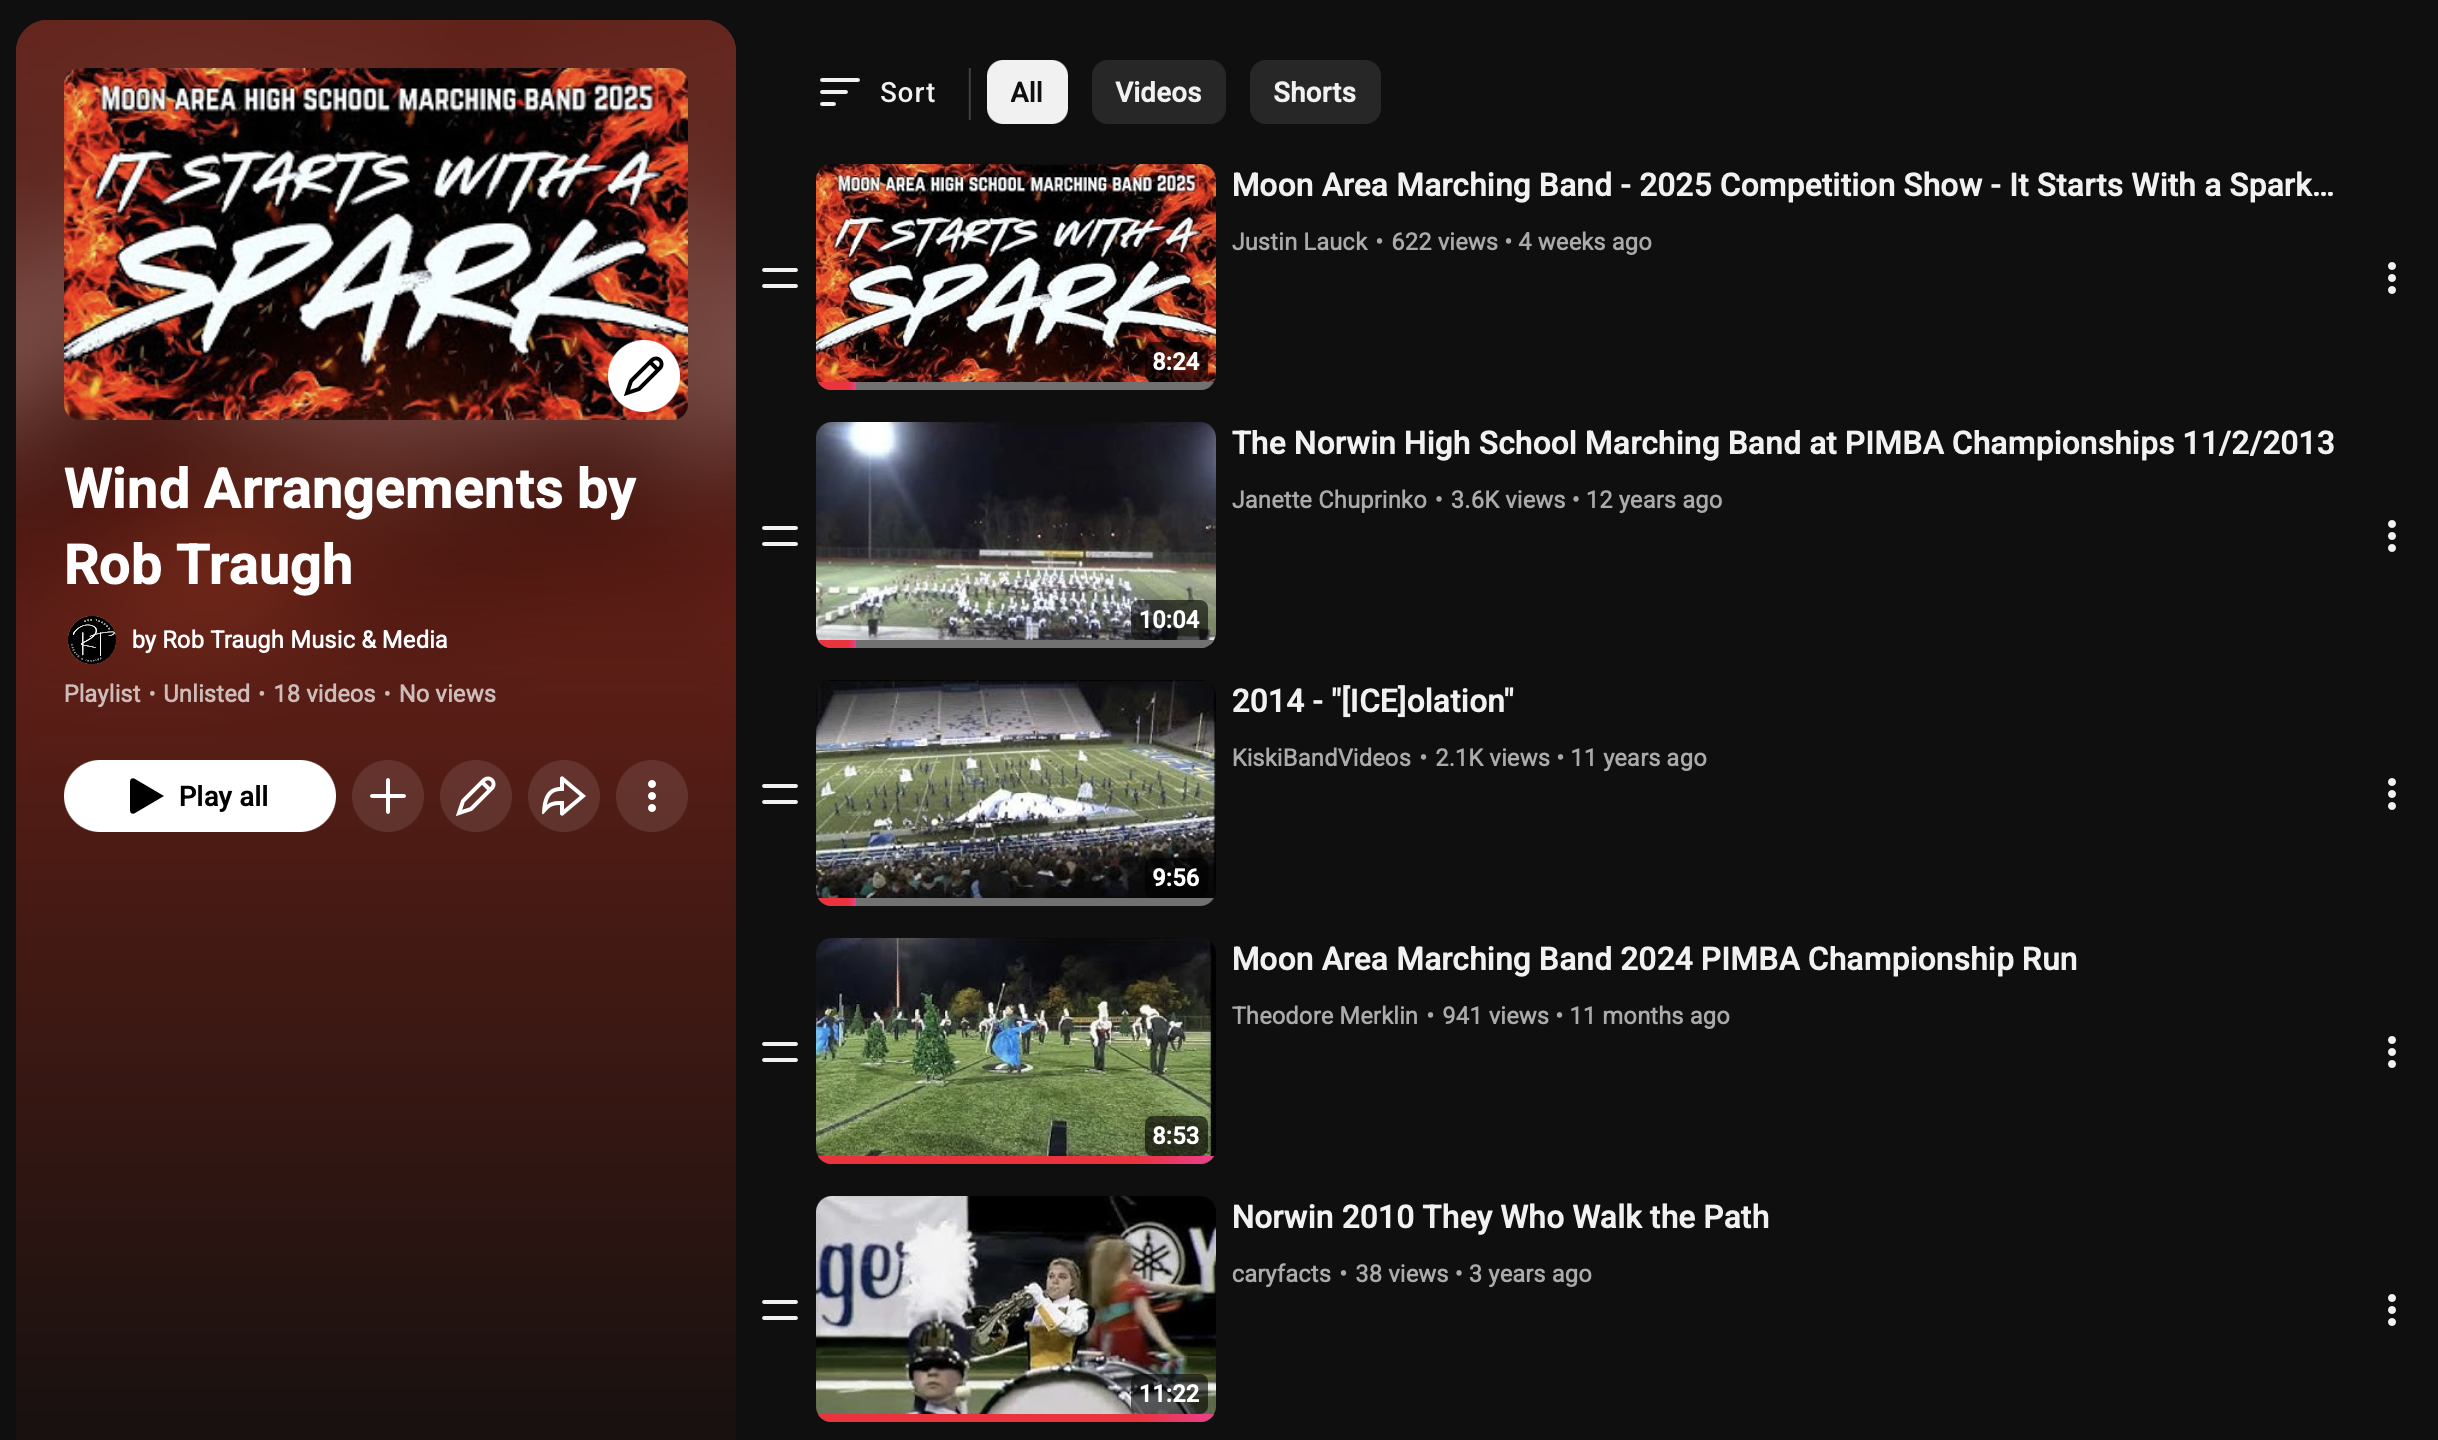Open Justin Lauck channel link
The height and width of the screenshot is (1440, 2438).
pos(1299,242)
